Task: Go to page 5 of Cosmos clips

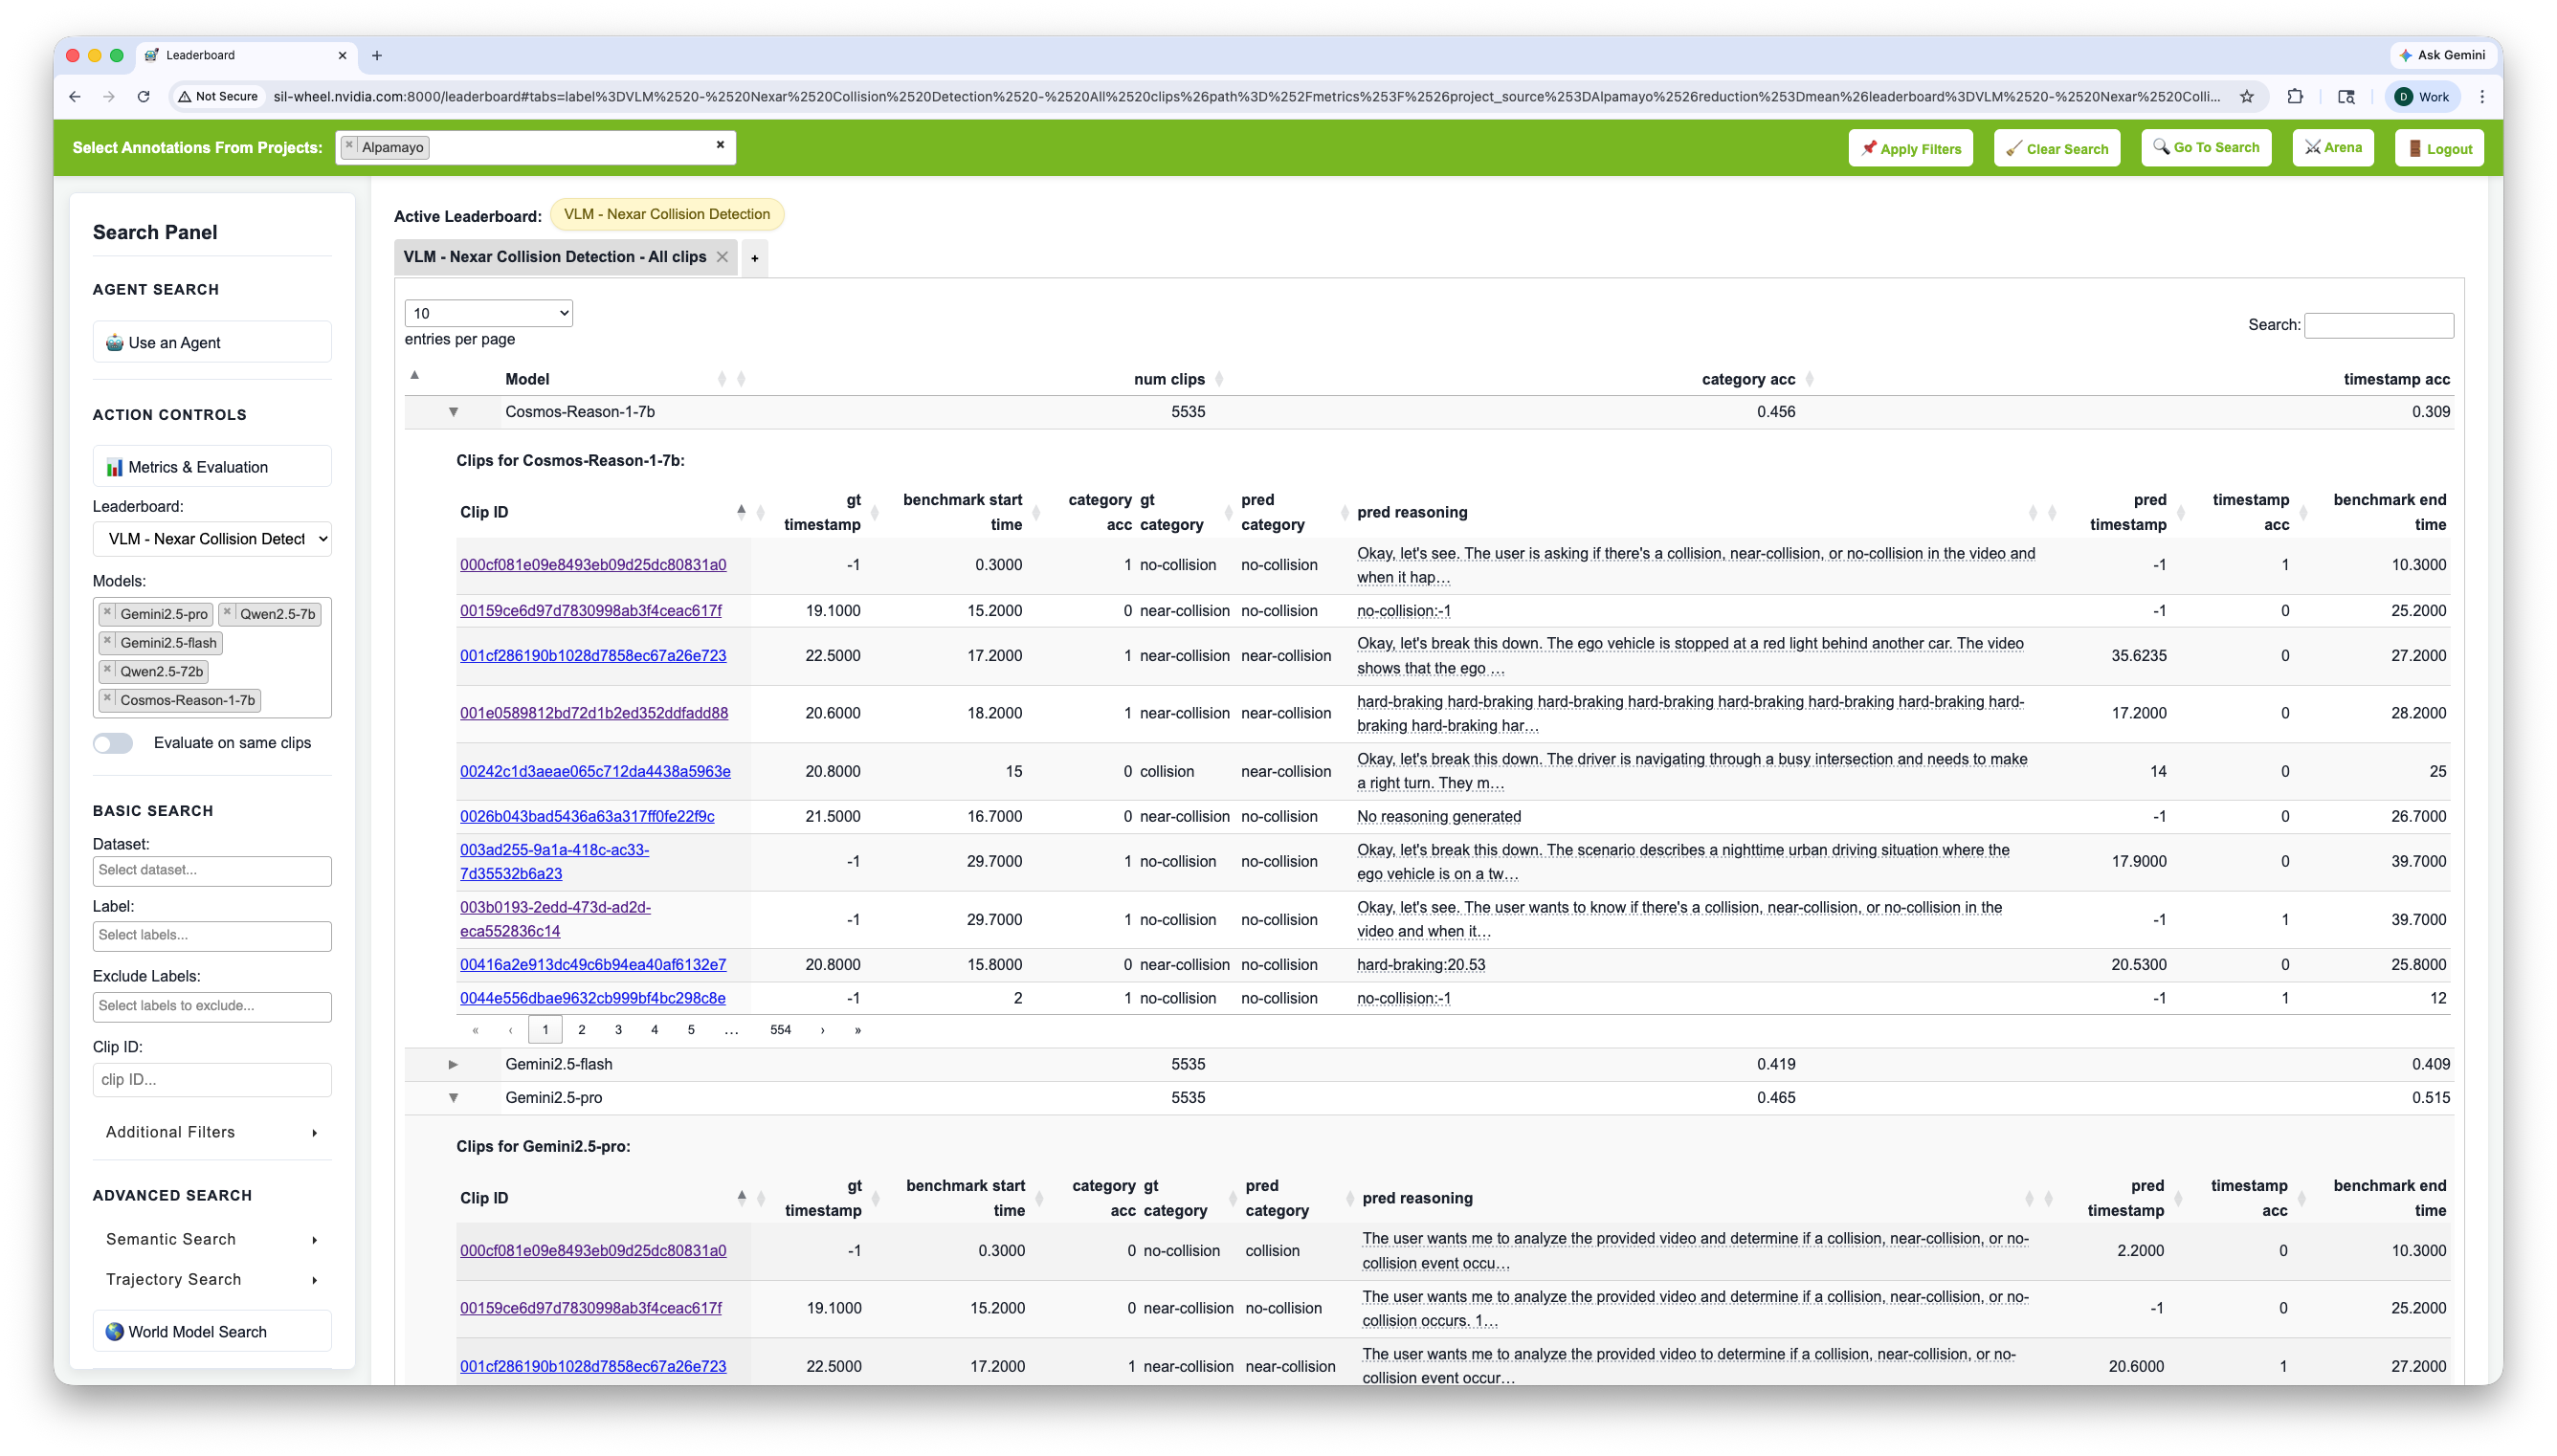Action: [691, 1029]
